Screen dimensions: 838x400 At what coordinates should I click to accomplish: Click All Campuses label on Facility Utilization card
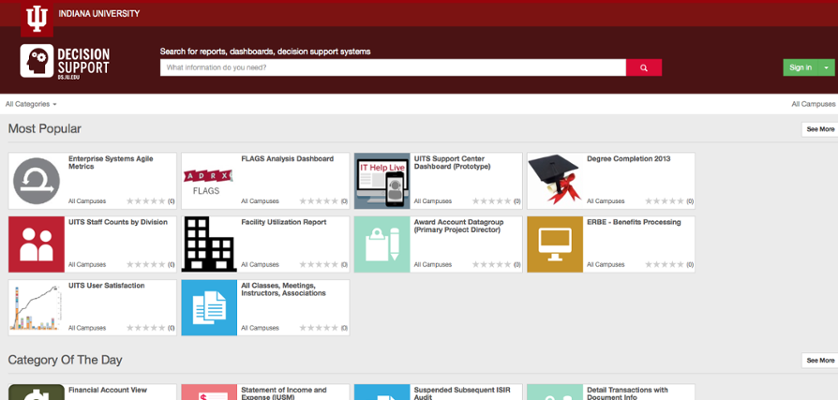[x=260, y=265]
